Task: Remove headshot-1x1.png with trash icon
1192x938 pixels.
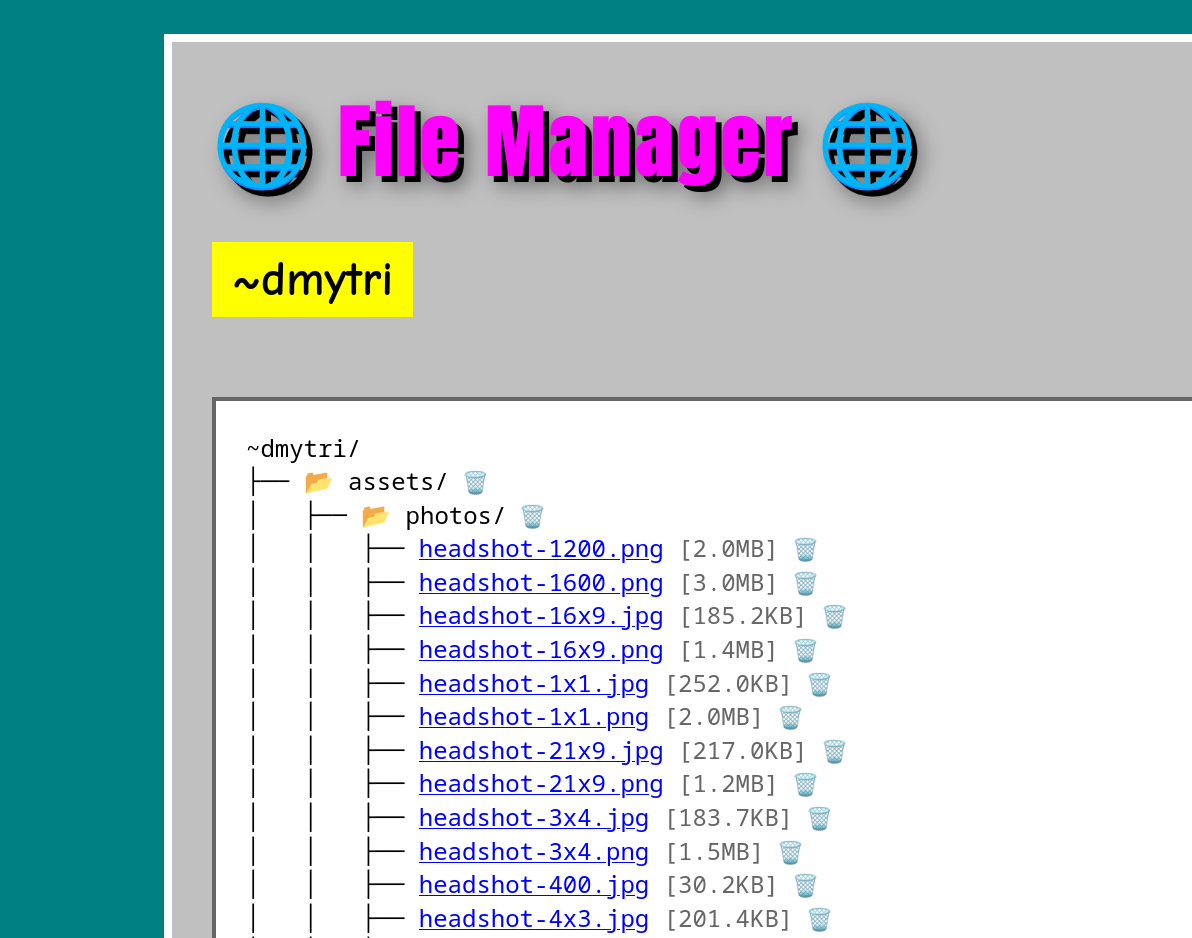Action: [x=790, y=718]
